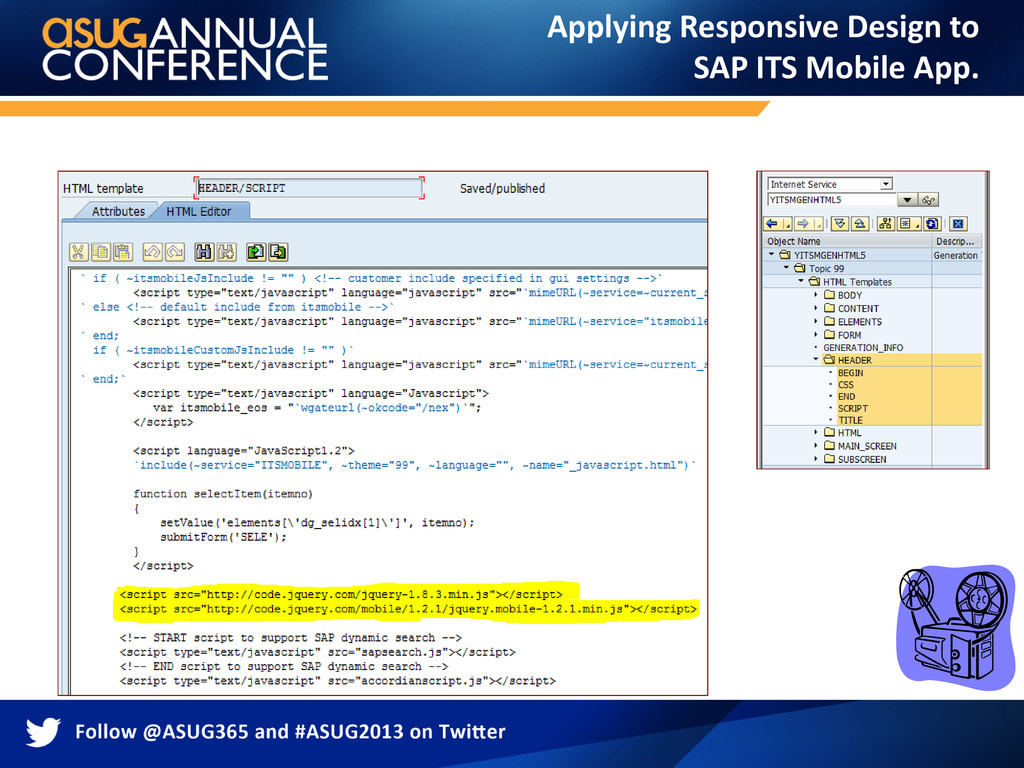Open dropdown arrow next to Forward navigation button

(818, 225)
